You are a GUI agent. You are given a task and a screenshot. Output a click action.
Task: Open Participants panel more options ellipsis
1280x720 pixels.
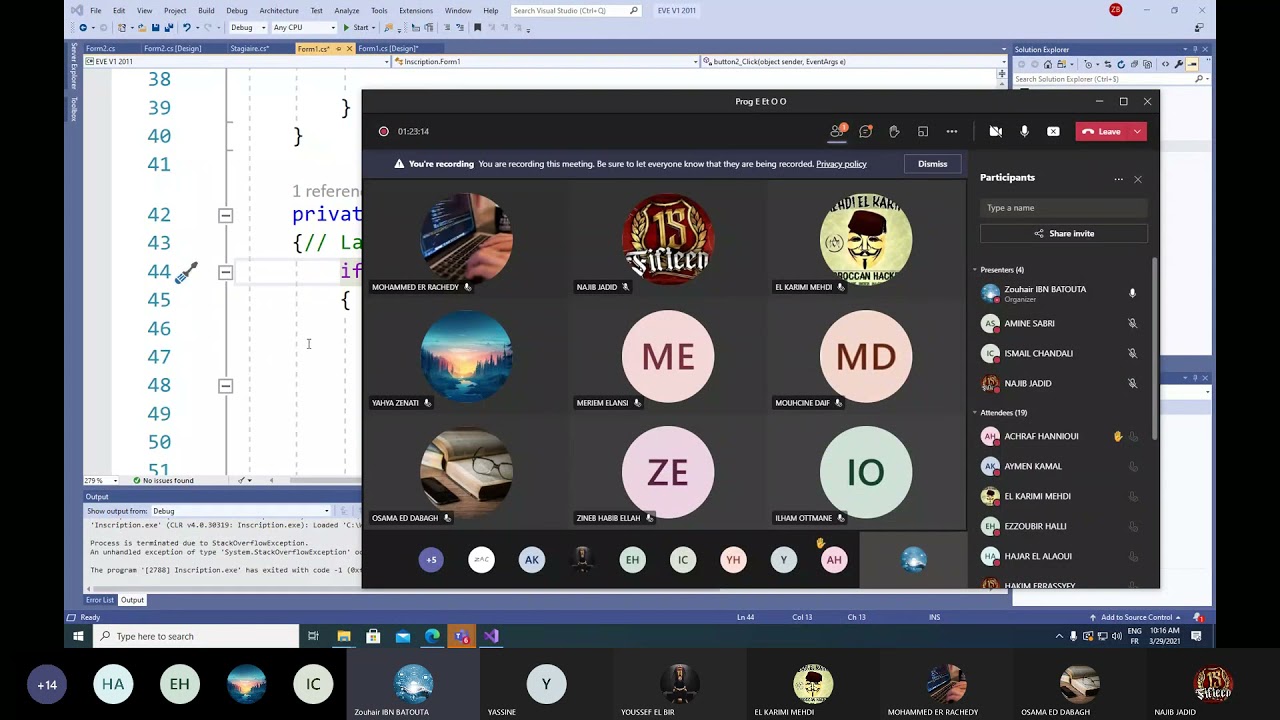(x=1118, y=179)
